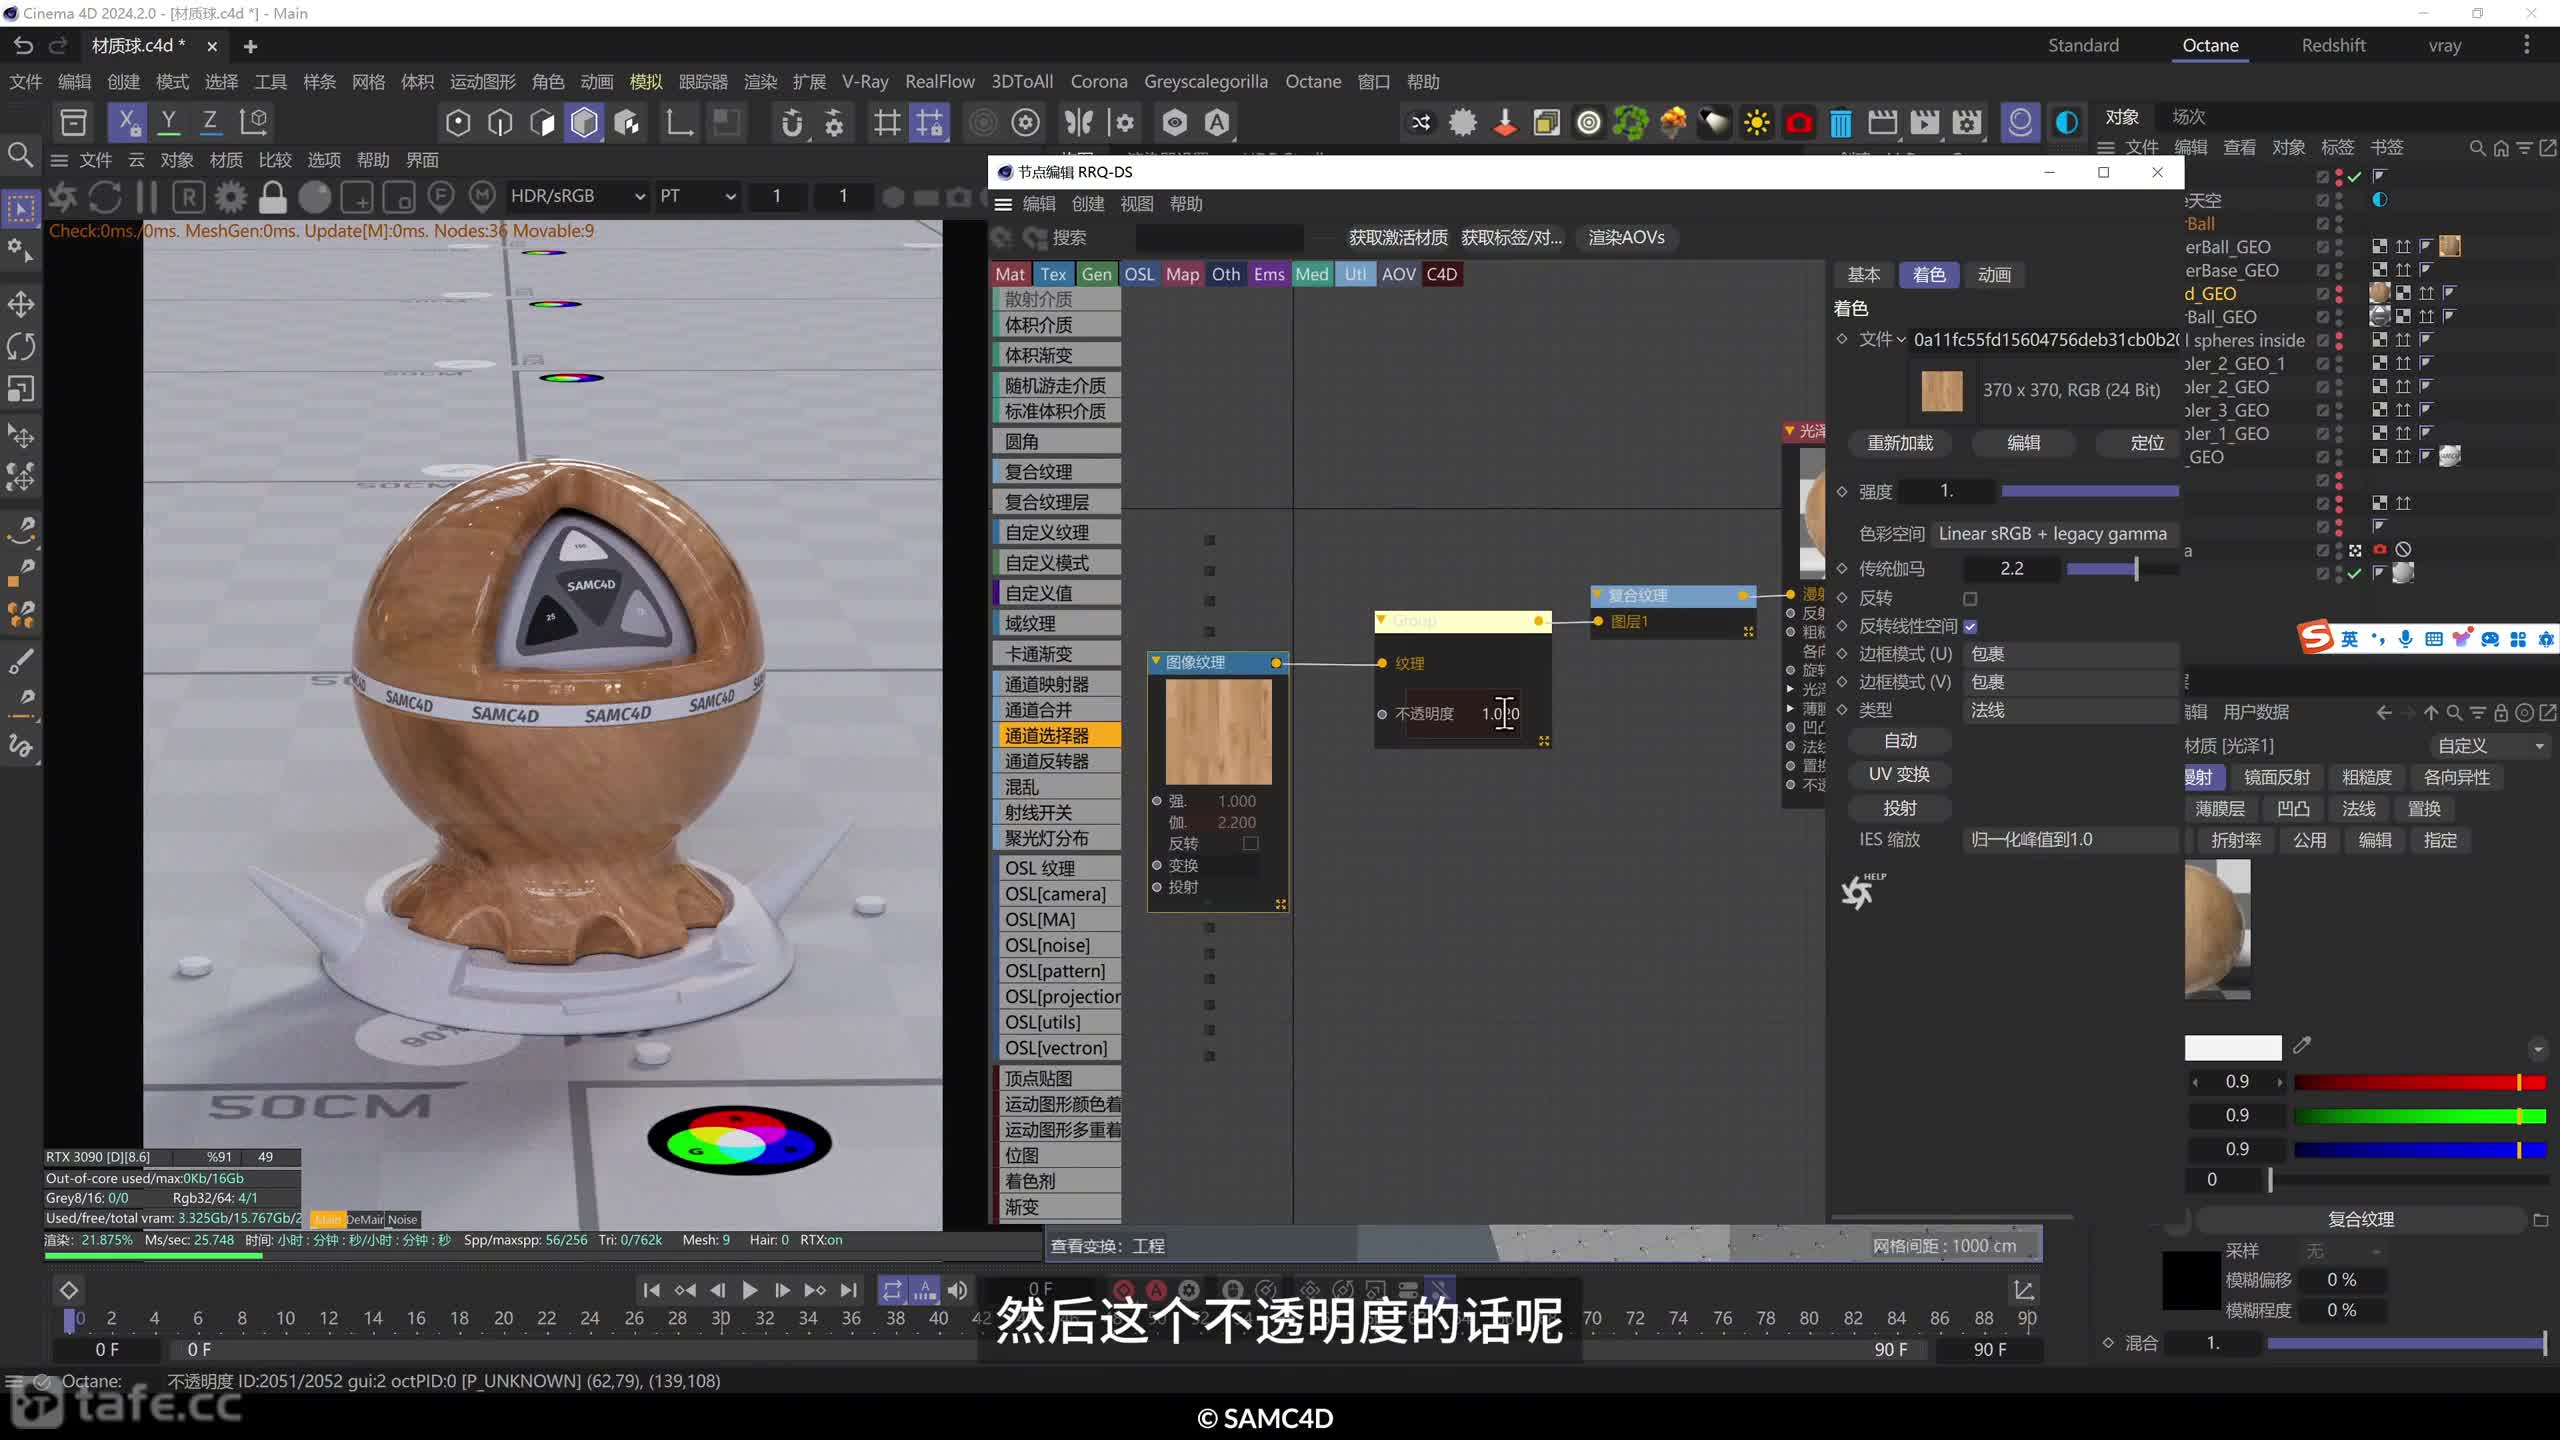Viewport: 2560px width, 1440px height.
Task: Click the undo arrow icon
Action: pos(23,45)
